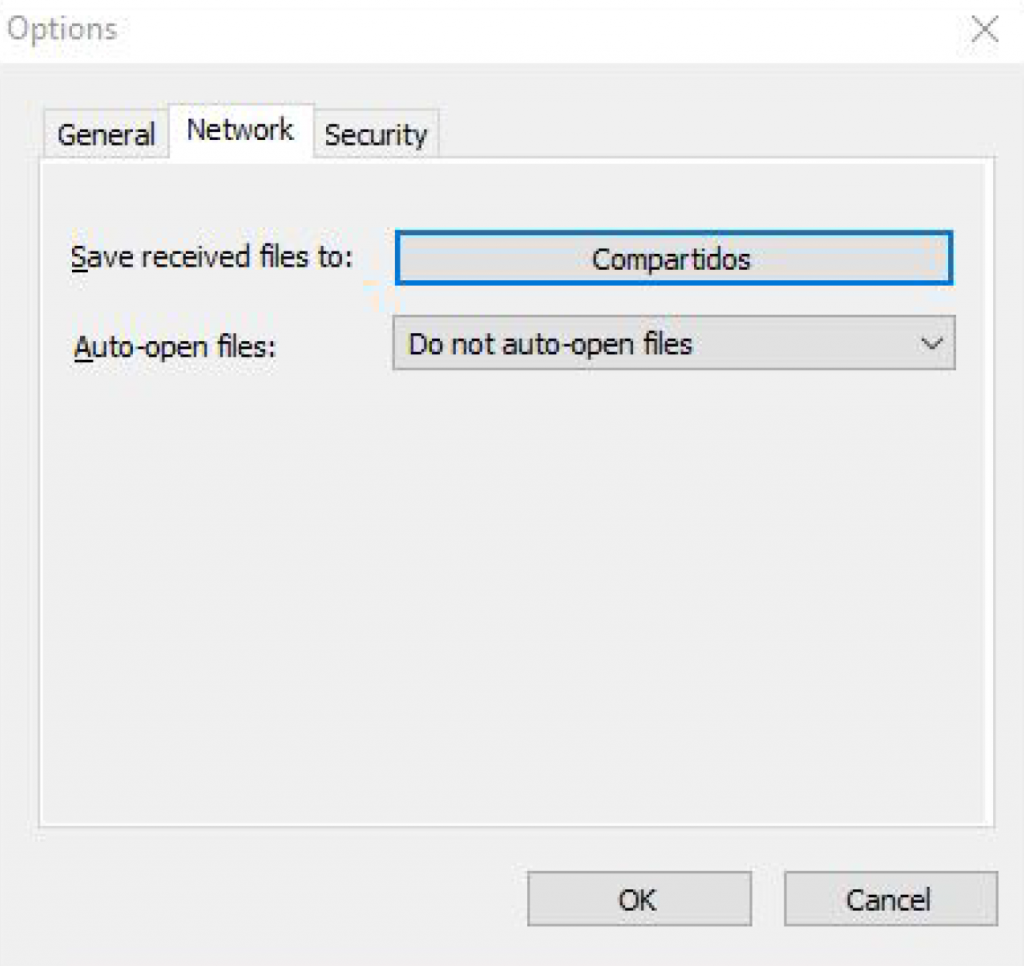Click the Compartidos folder button
The image size is (1024, 966).
[673, 259]
